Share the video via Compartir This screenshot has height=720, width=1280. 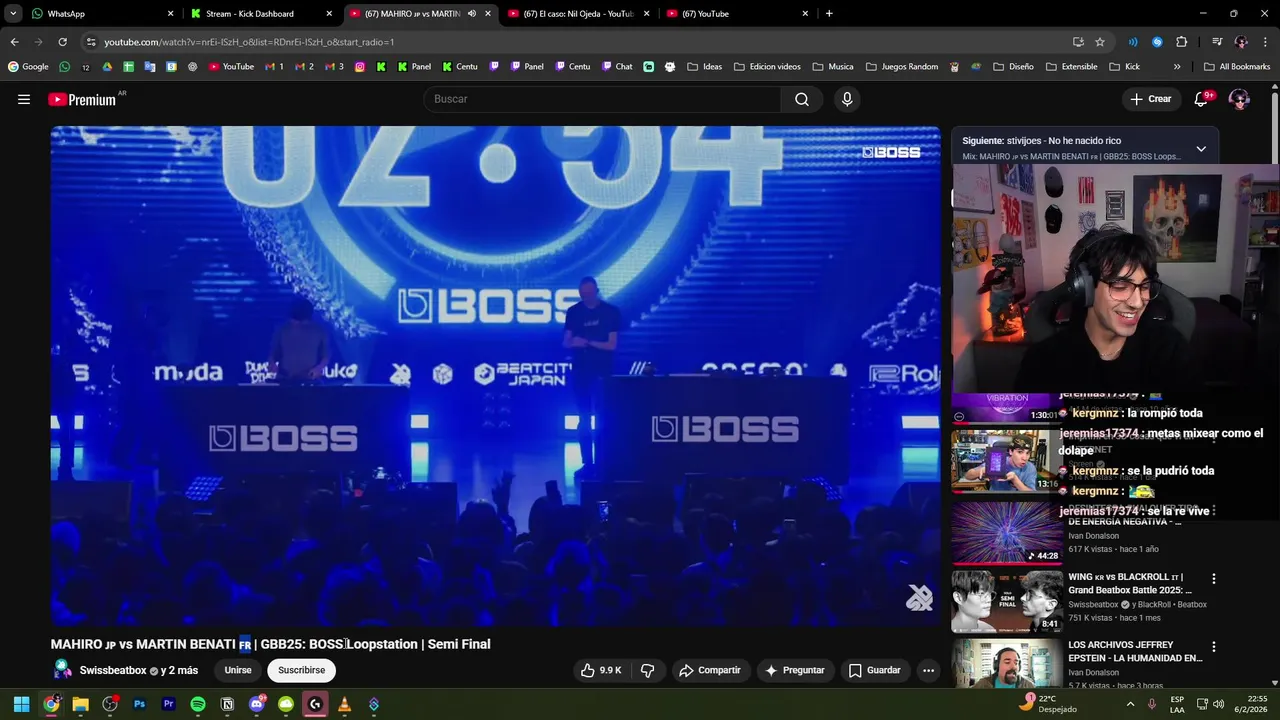click(x=710, y=670)
